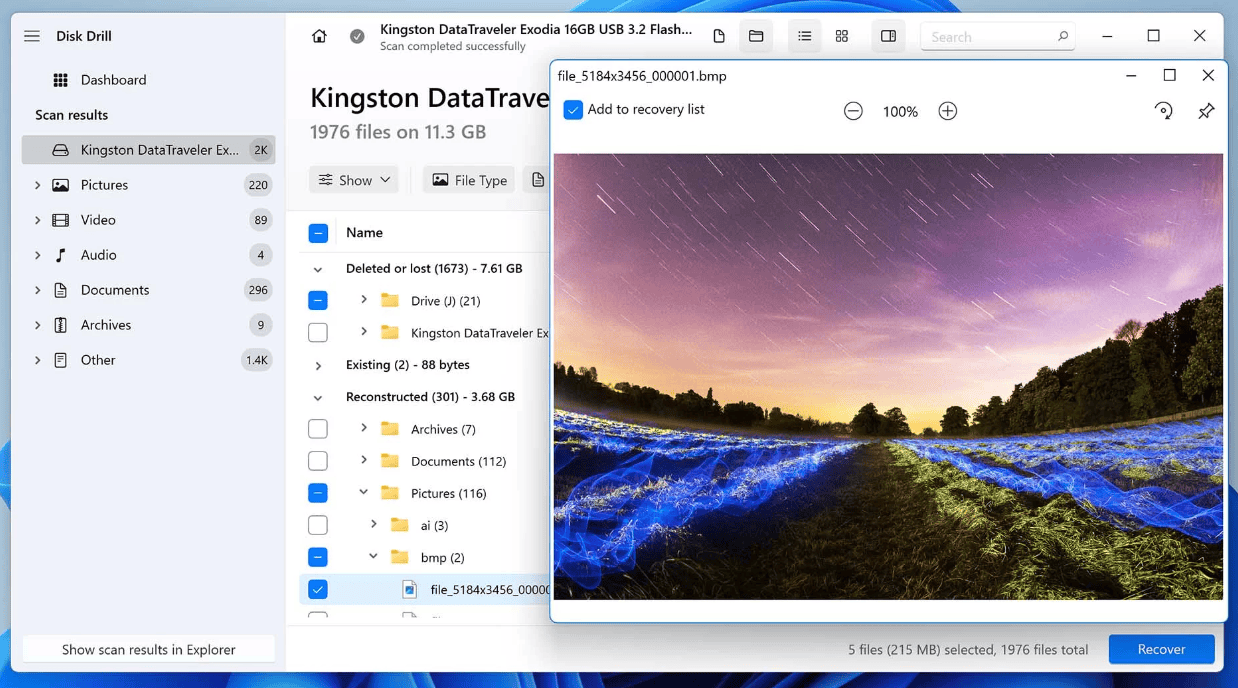The image size is (1238, 688).
Task: Switch to grid thumbnail view
Action: pos(842,36)
